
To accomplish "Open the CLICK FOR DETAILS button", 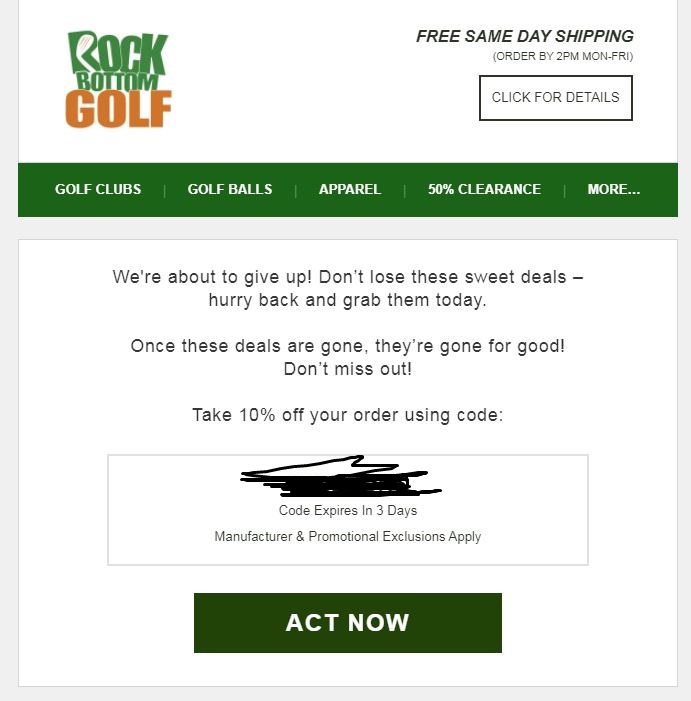I will [x=555, y=98].
